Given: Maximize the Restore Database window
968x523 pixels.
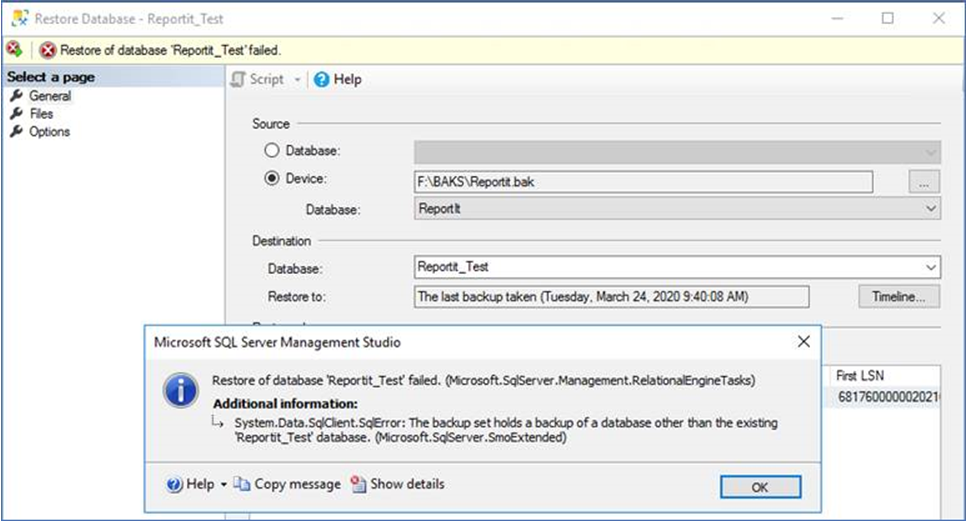Looking at the screenshot, I should pos(888,19).
